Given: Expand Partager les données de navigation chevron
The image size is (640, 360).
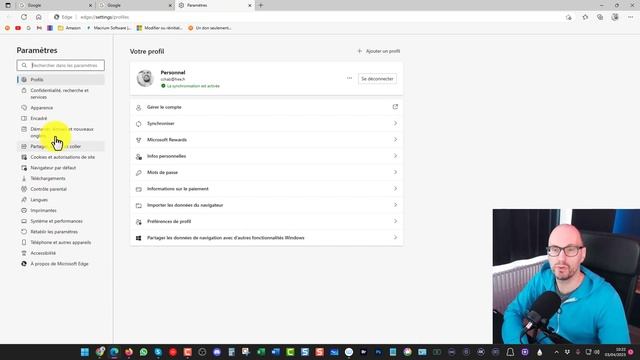Looking at the screenshot, I should [395, 238].
